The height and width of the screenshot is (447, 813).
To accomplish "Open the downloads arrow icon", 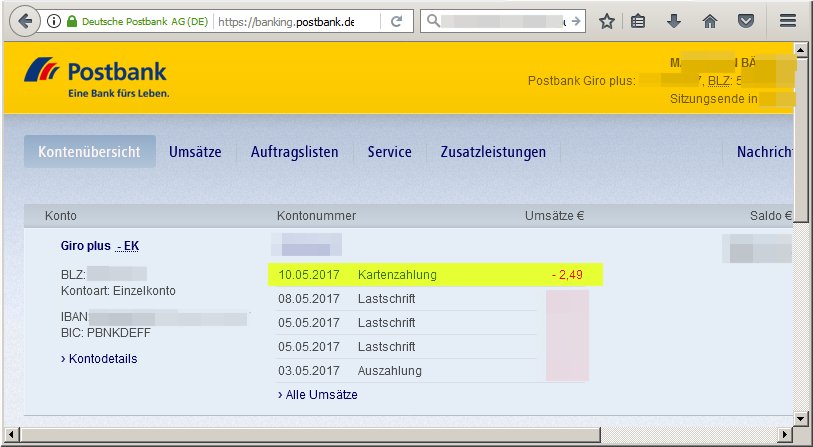I will point(674,21).
